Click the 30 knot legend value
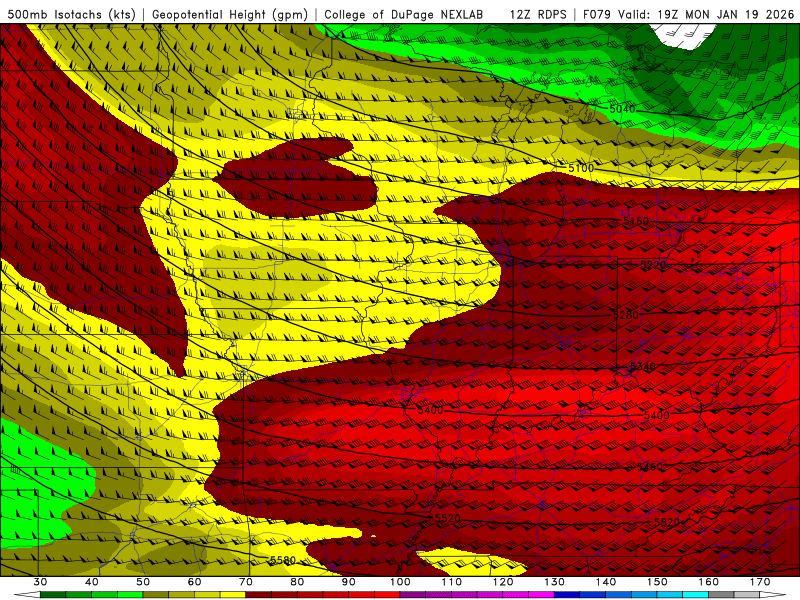 pos(40,582)
